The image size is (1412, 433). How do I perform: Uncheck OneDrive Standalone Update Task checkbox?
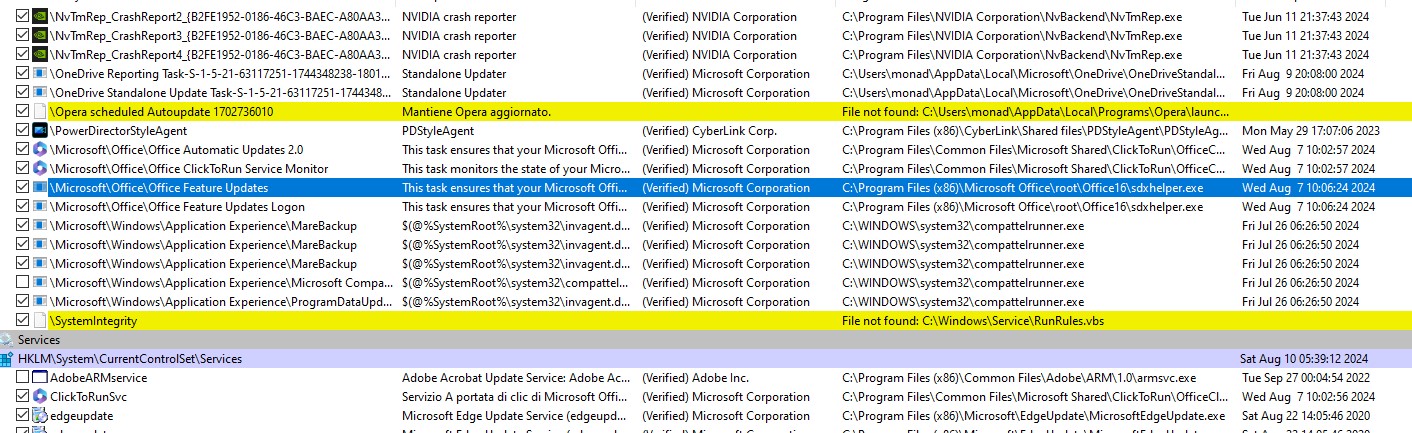23,93
